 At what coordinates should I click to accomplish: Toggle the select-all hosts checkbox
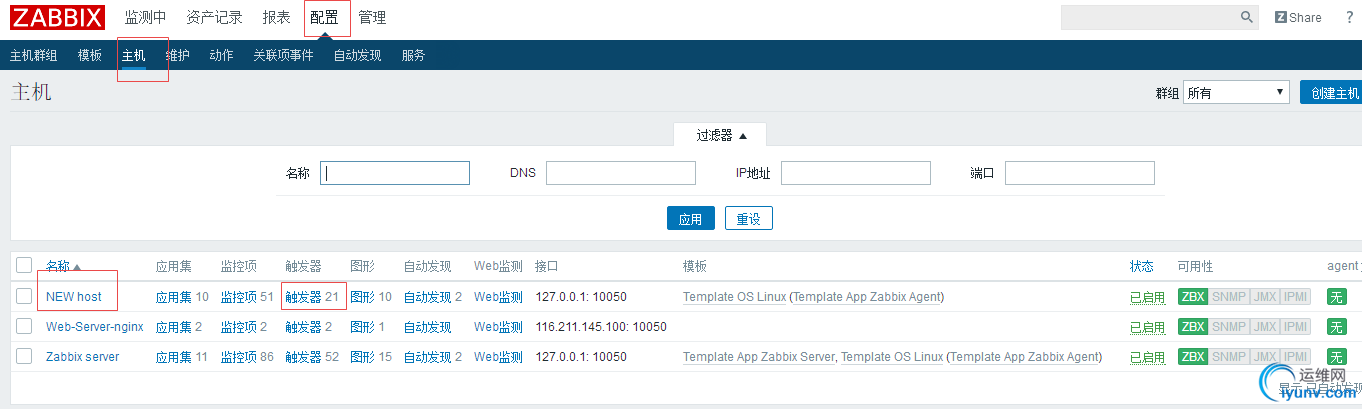coord(24,266)
